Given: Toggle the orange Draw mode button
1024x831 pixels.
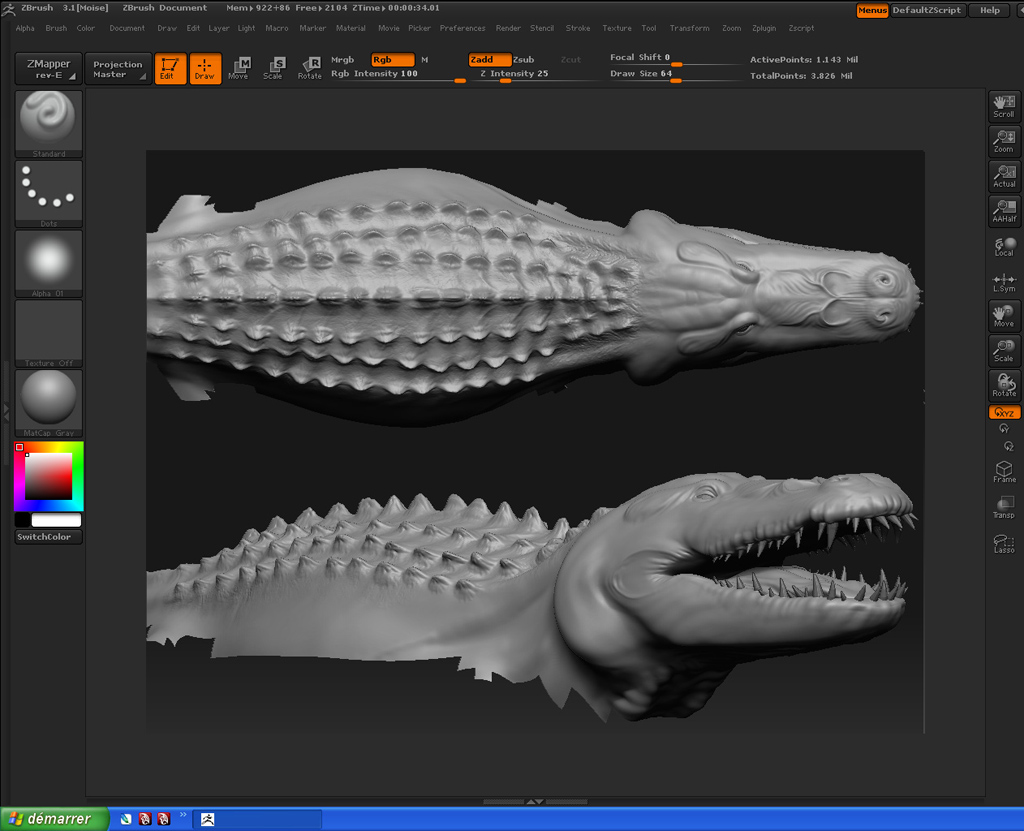Looking at the screenshot, I should 205,69.
